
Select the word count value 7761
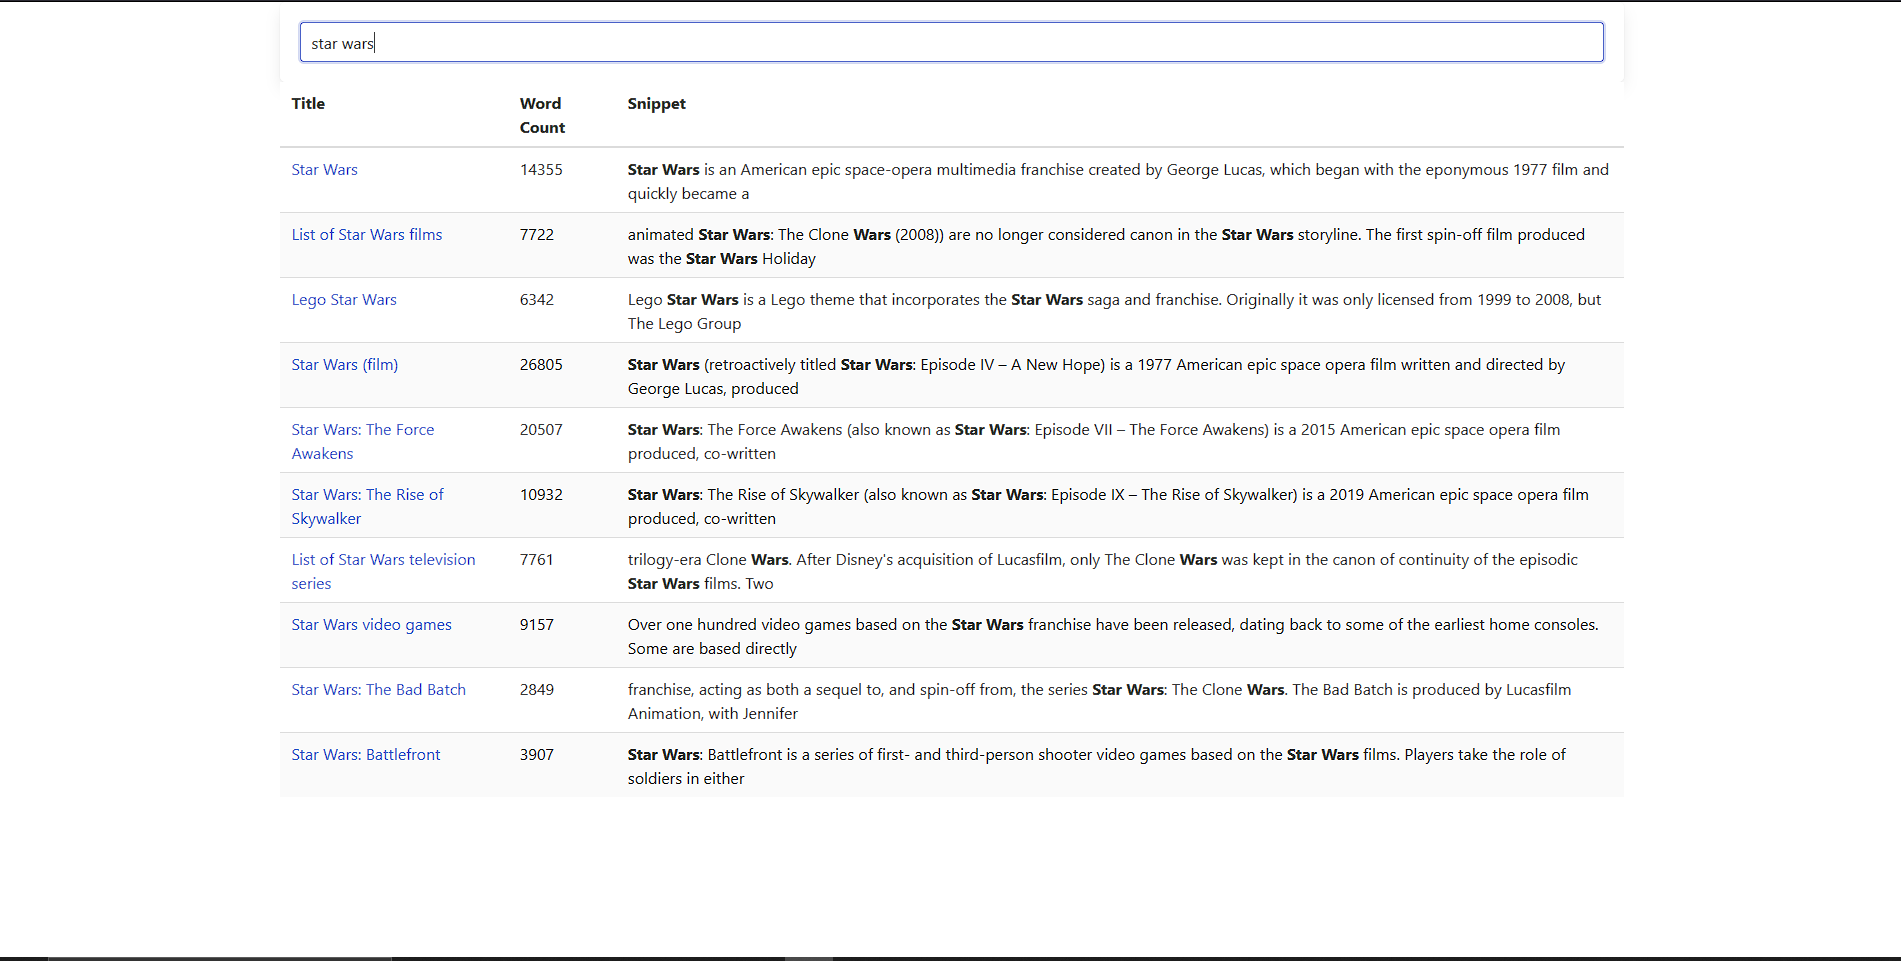click(536, 560)
